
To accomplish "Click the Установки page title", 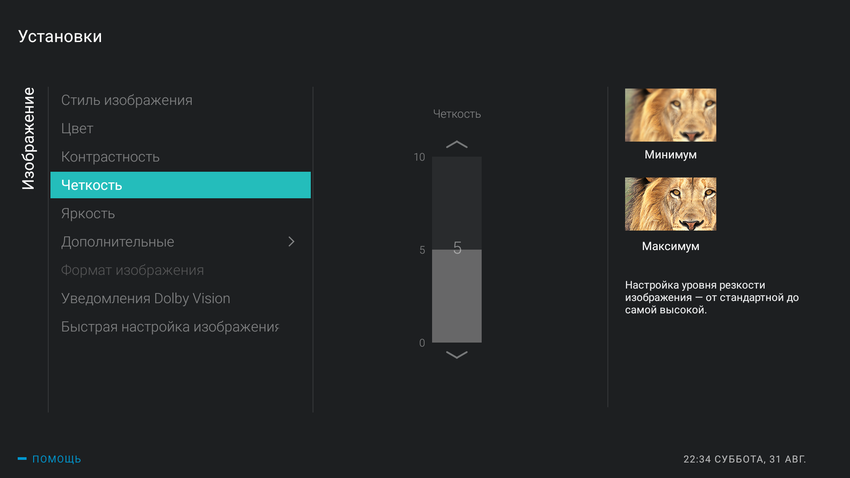I will click(x=60, y=37).
